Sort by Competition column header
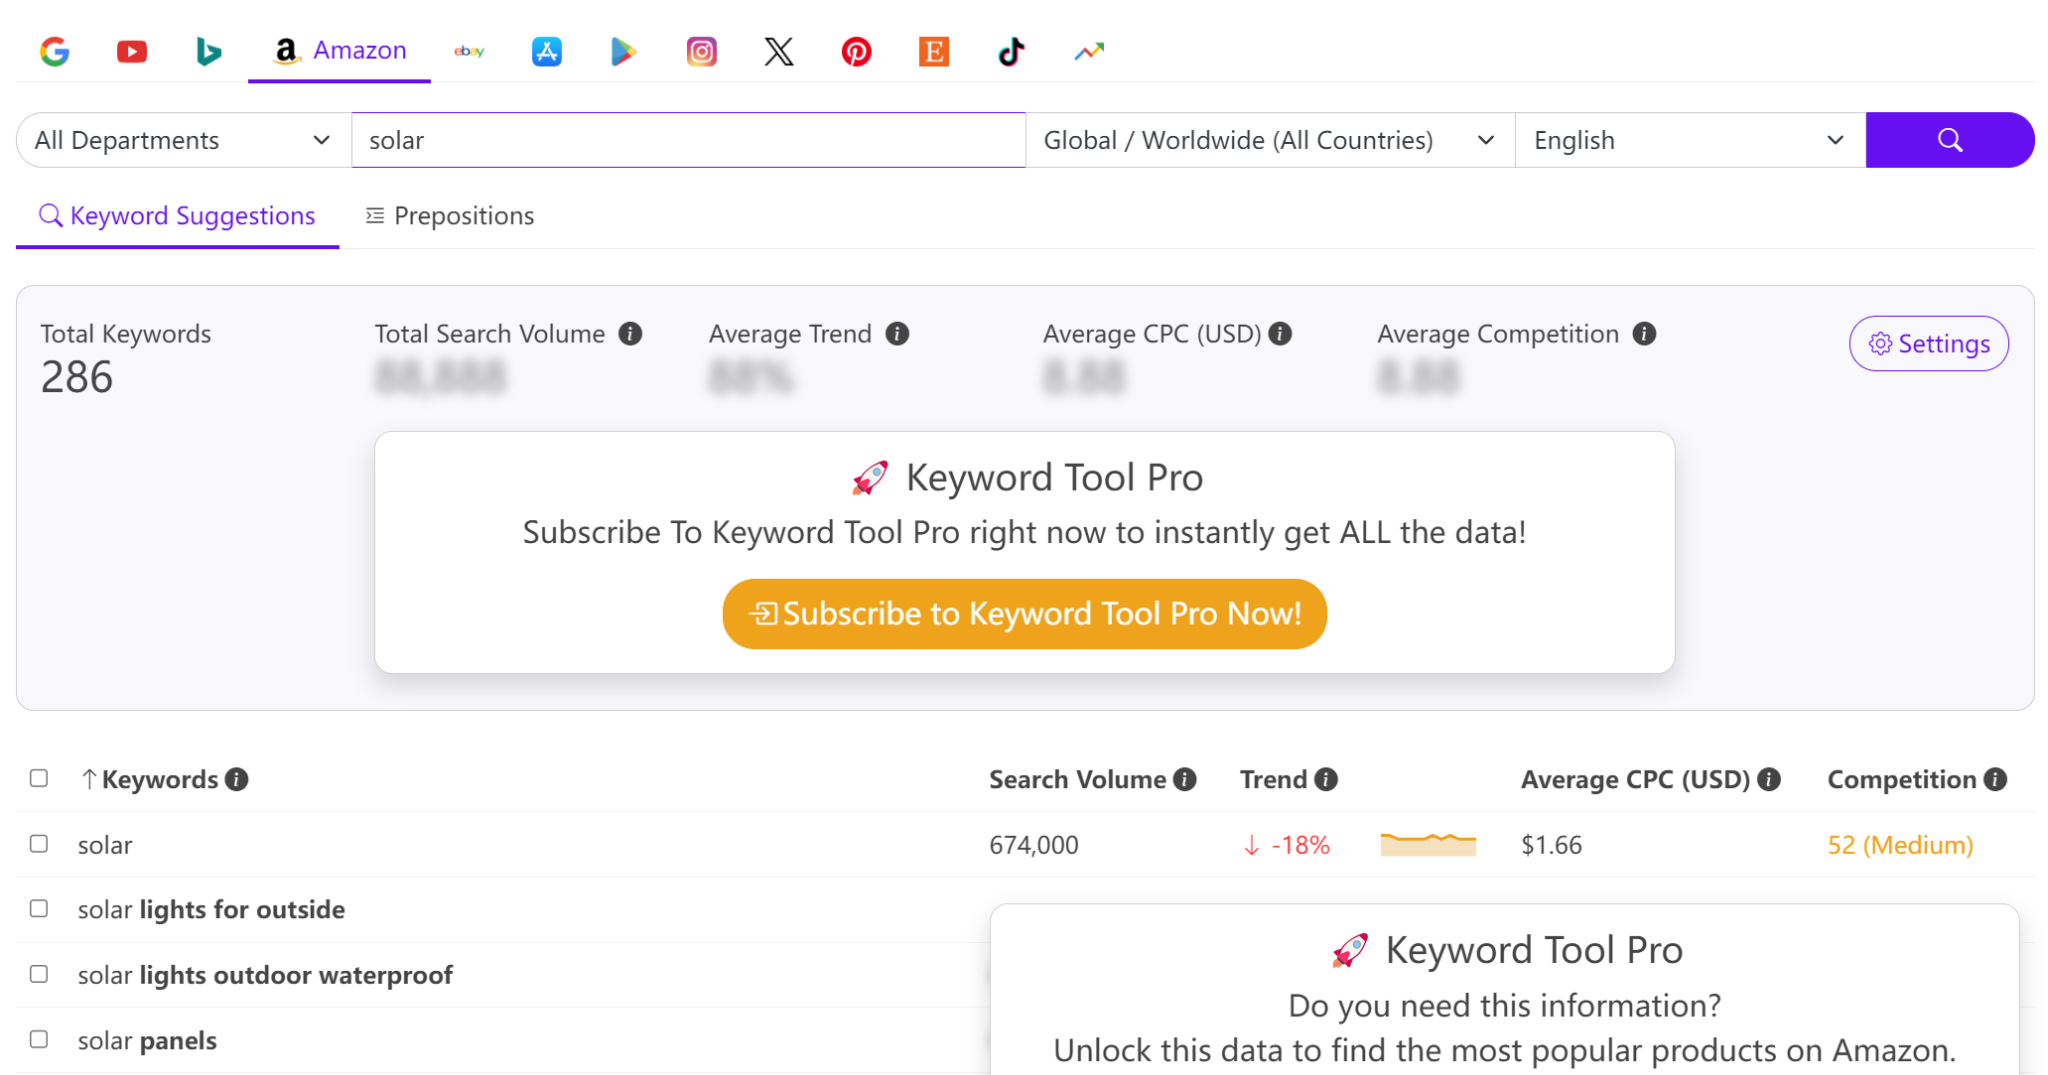This screenshot has height=1075, width=2048. (1901, 779)
